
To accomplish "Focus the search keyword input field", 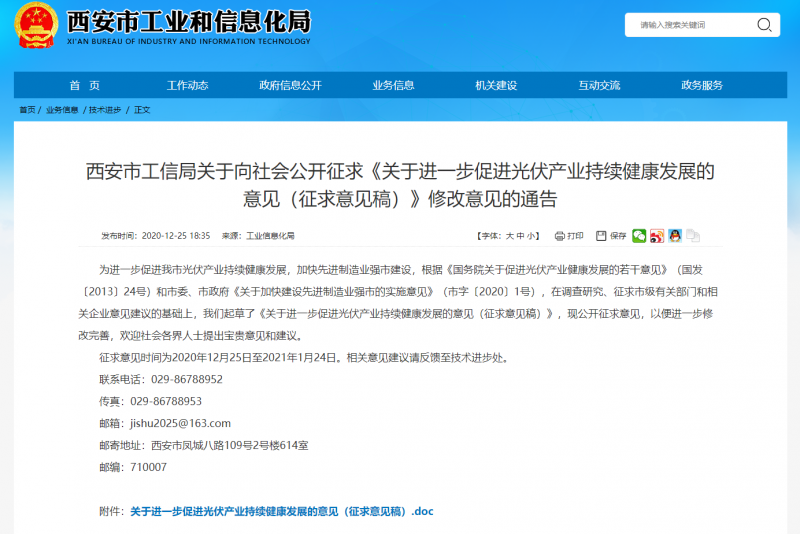I will 690,25.
